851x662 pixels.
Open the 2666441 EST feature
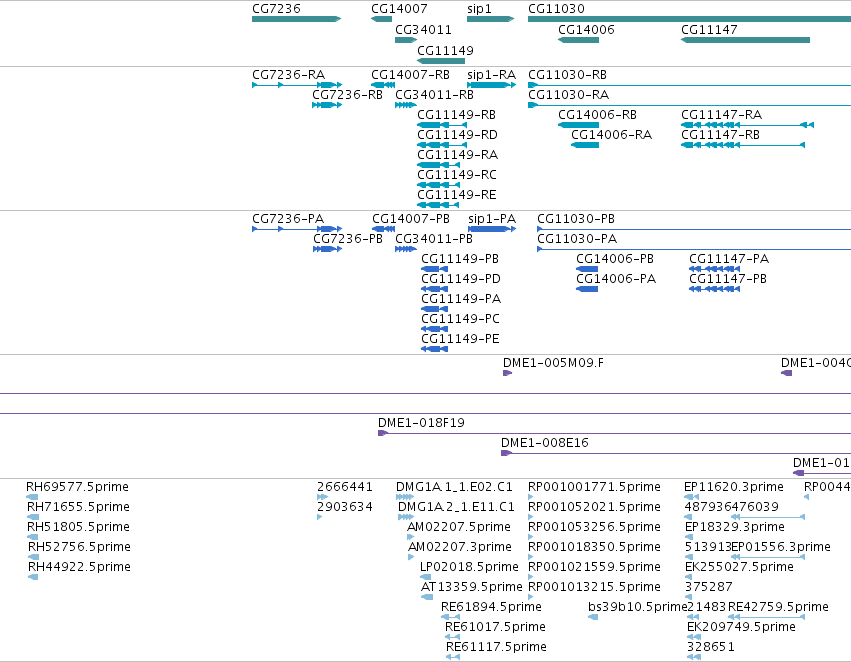pyautogui.click(x=322, y=497)
